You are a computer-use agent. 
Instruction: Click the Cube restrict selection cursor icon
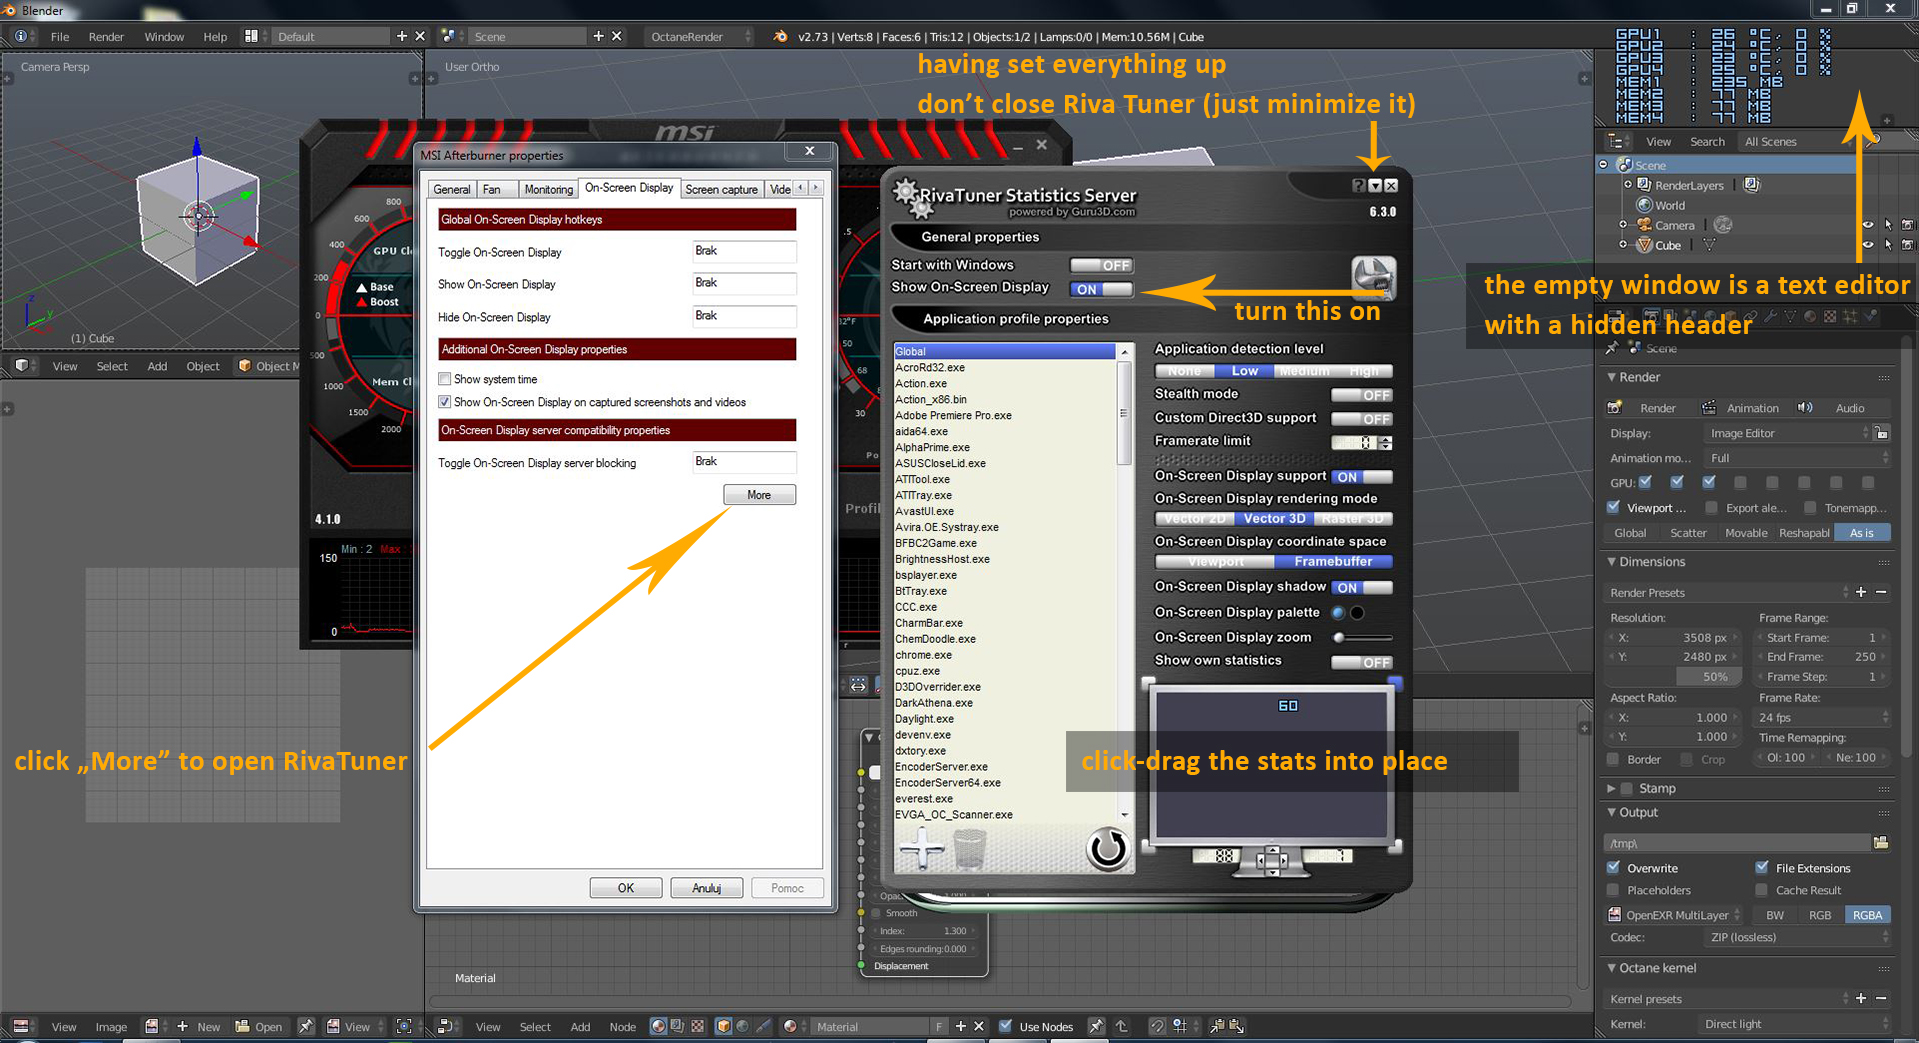[1888, 245]
